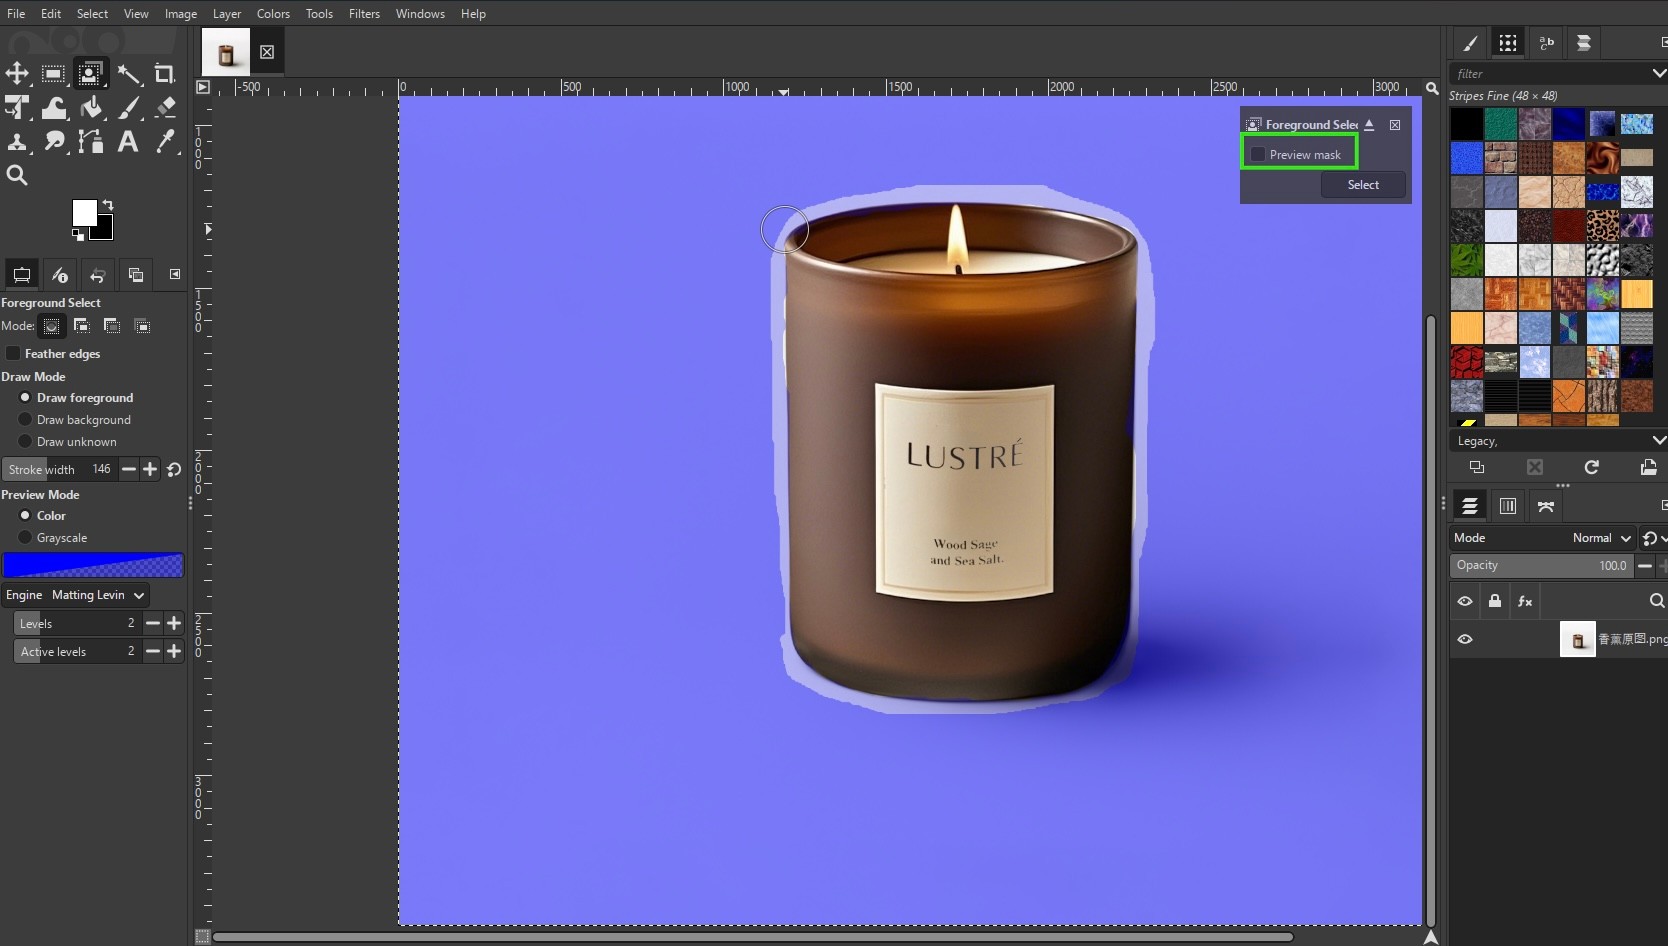Switch to Channels tab

(1508, 506)
